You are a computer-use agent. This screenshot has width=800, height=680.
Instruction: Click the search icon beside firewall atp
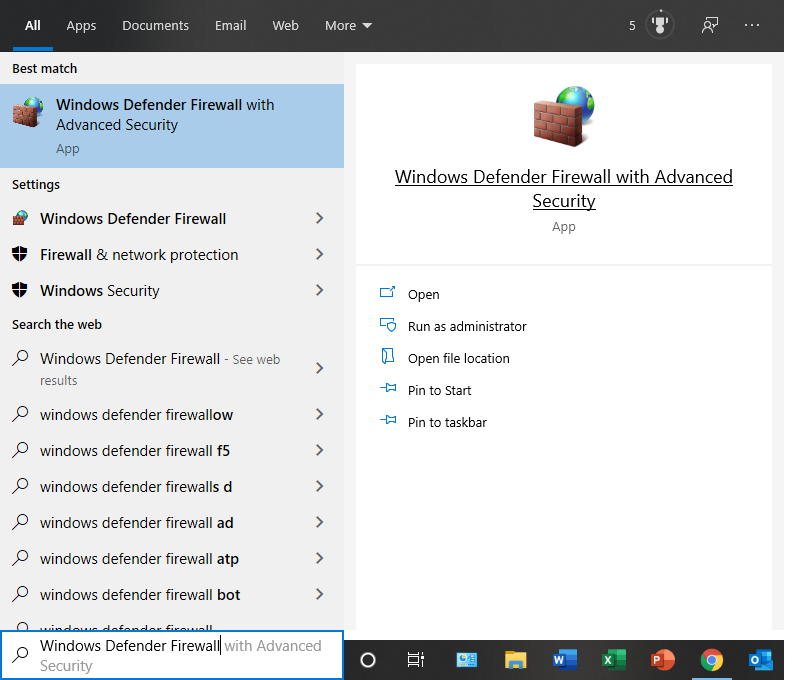tap(20, 558)
